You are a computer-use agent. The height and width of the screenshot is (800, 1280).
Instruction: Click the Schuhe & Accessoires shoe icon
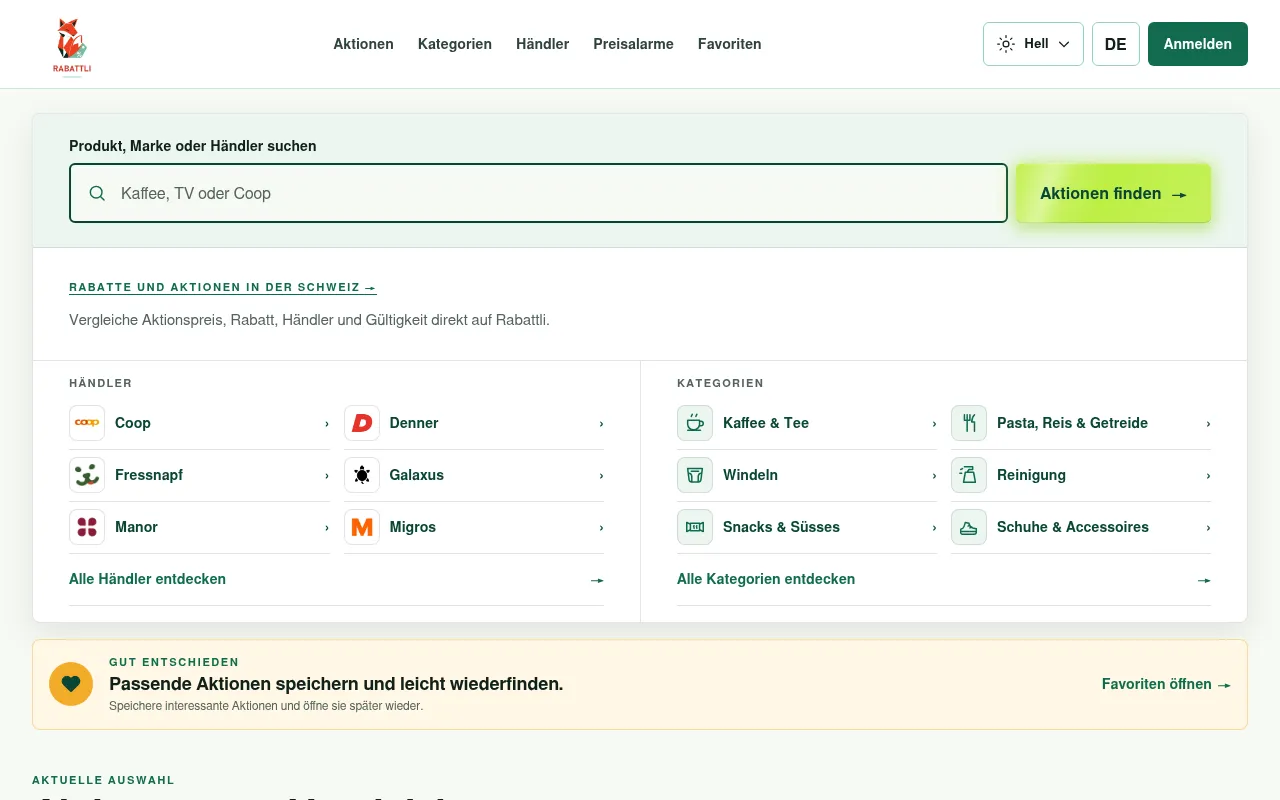coord(969,527)
